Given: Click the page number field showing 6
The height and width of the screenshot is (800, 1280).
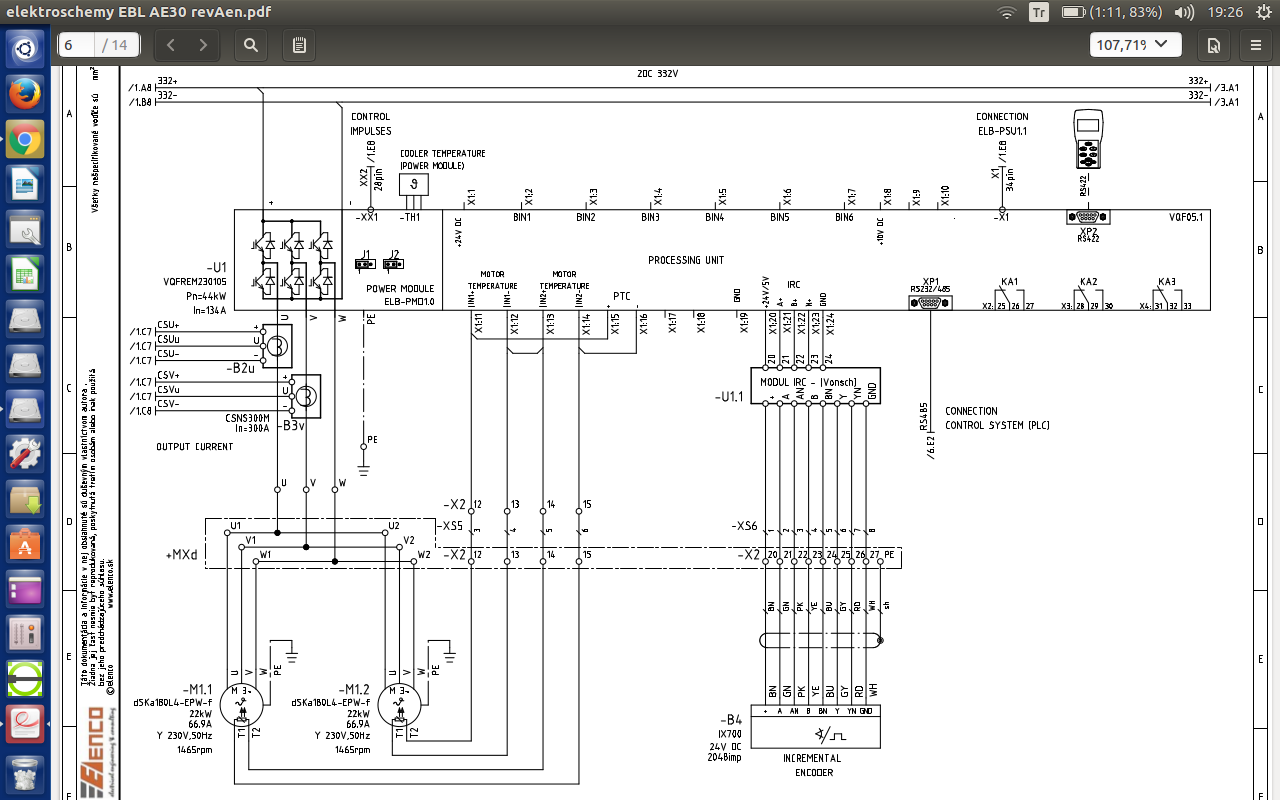Looking at the screenshot, I should tap(76, 45).
